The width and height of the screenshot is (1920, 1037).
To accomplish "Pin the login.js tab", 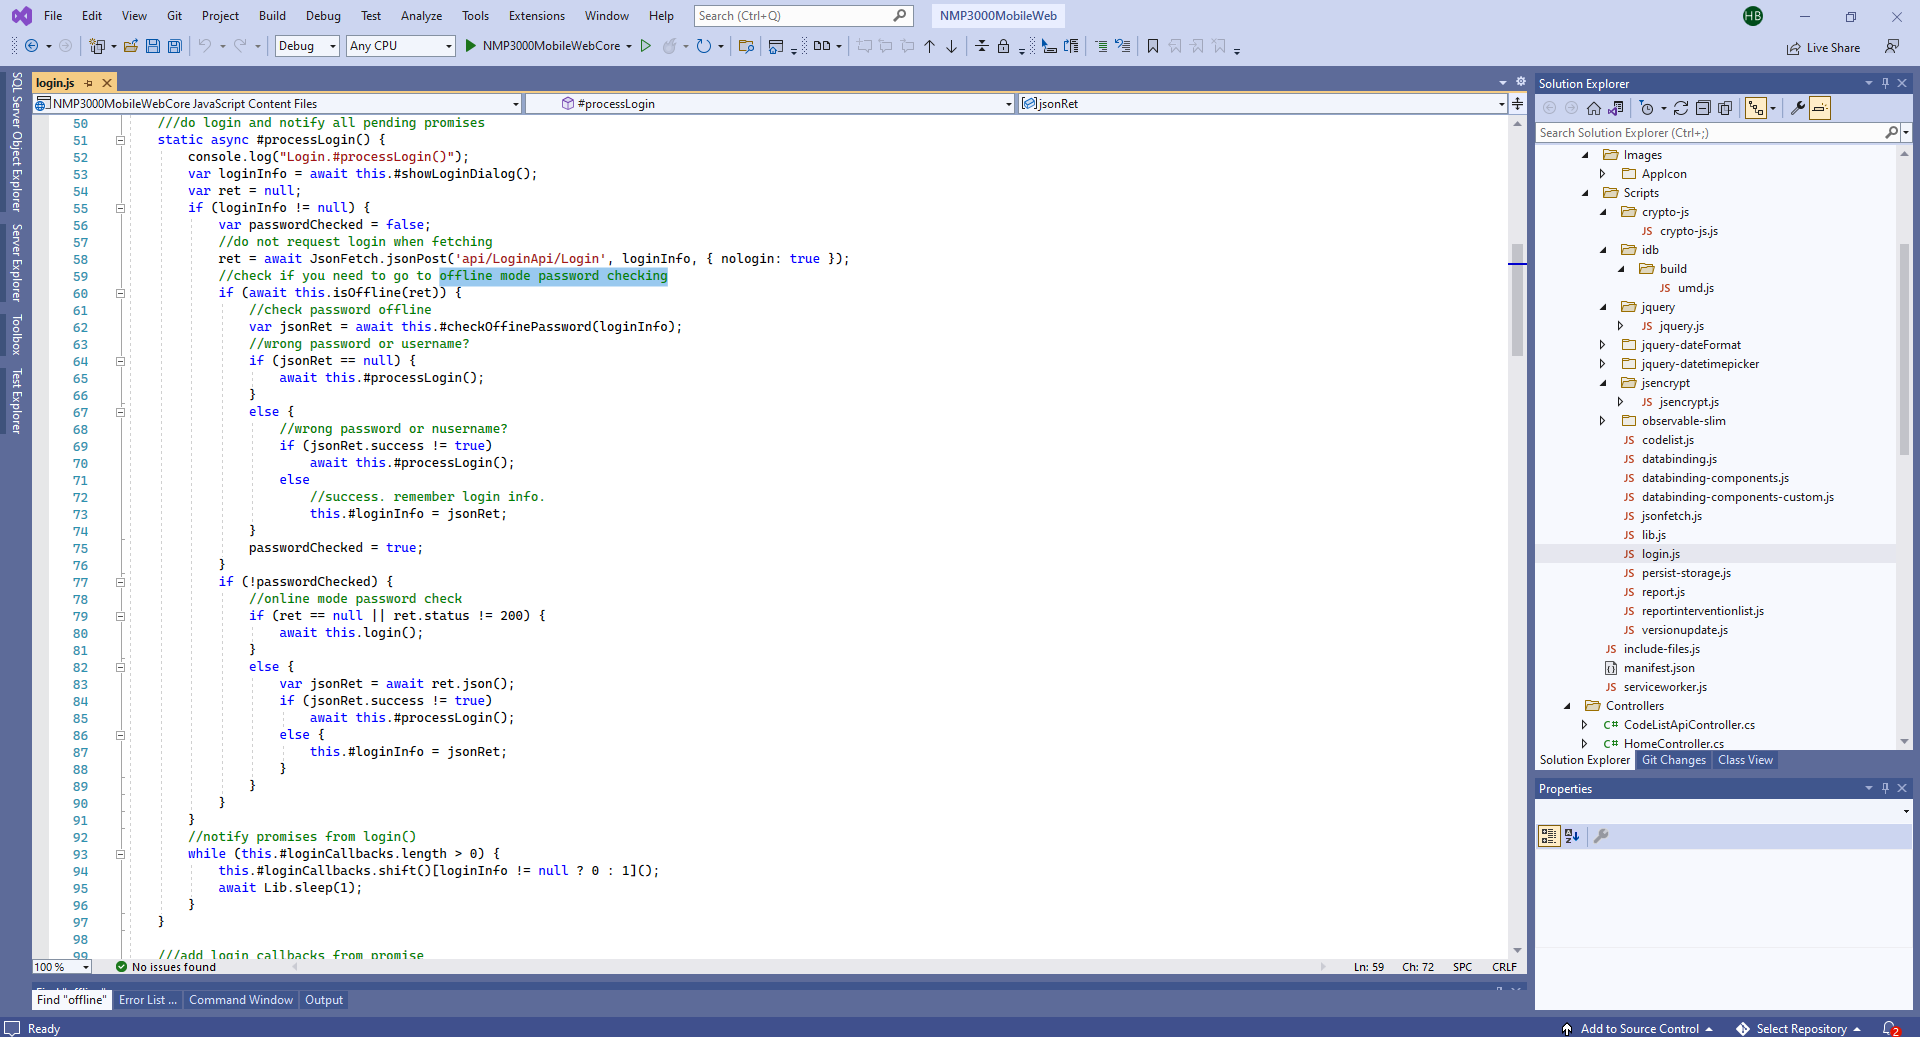I will 89,83.
